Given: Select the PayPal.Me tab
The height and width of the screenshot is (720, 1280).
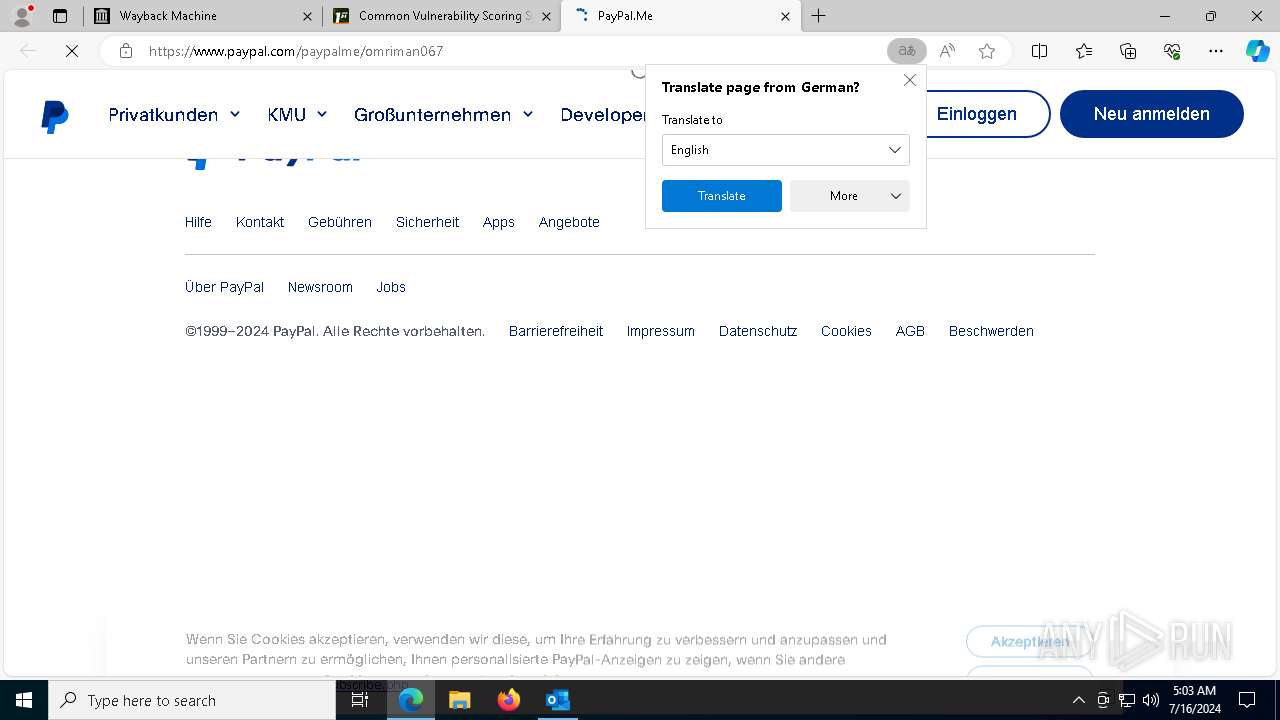Looking at the screenshot, I should pyautogui.click(x=681, y=16).
